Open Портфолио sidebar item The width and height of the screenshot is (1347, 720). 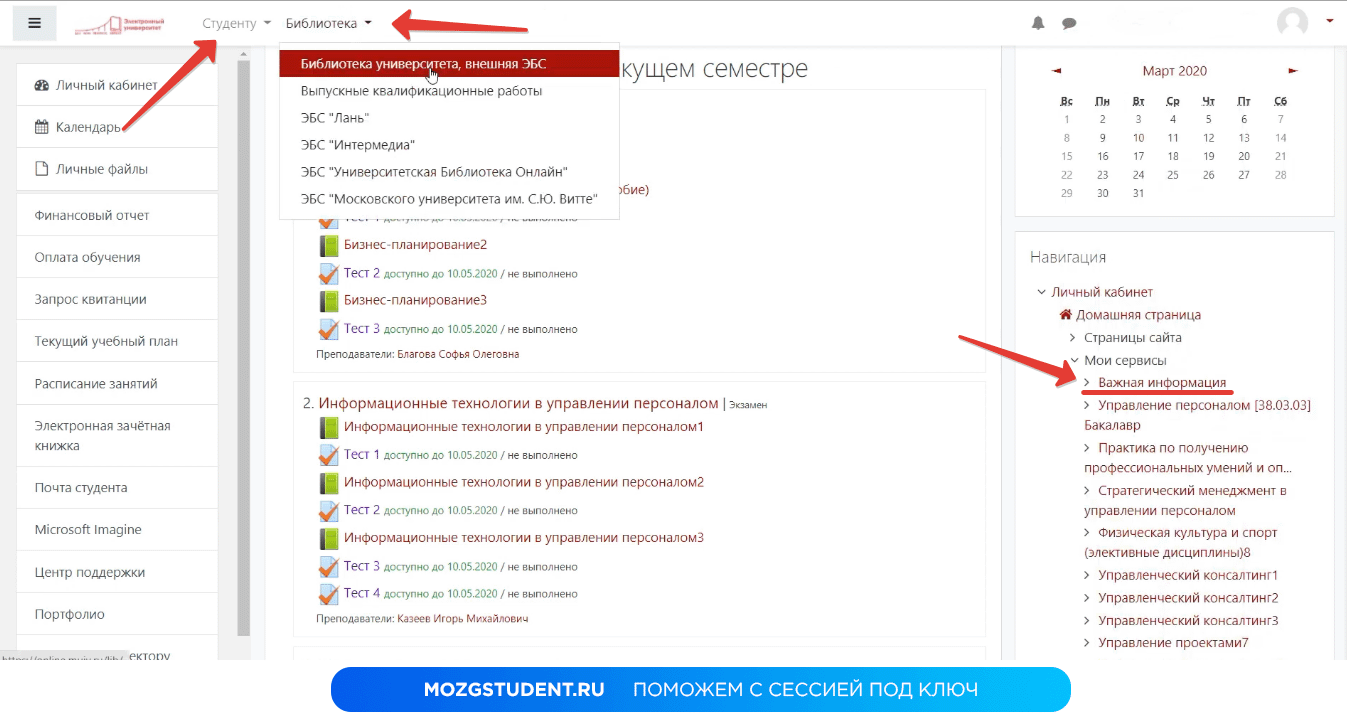pyautogui.click(x=118, y=614)
